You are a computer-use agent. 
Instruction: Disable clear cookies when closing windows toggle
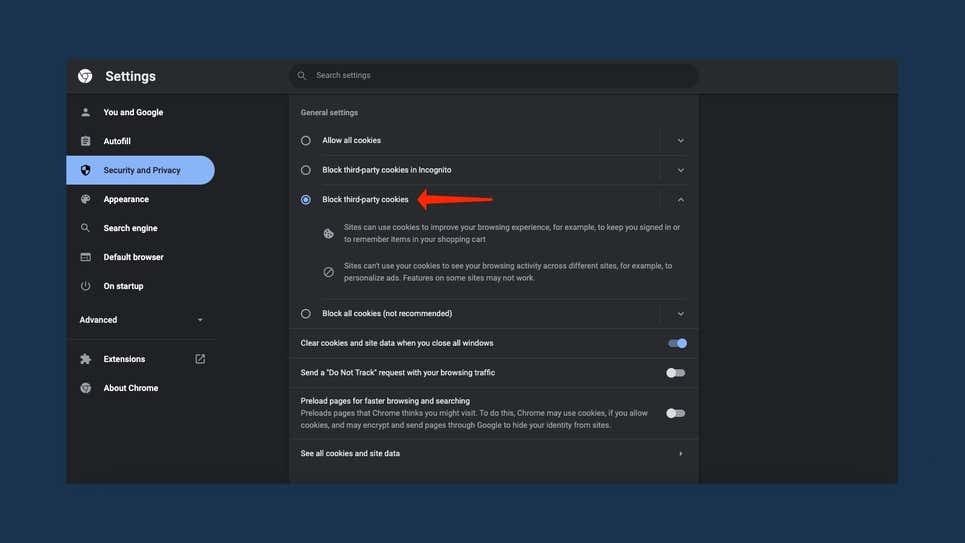pos(677,343)
